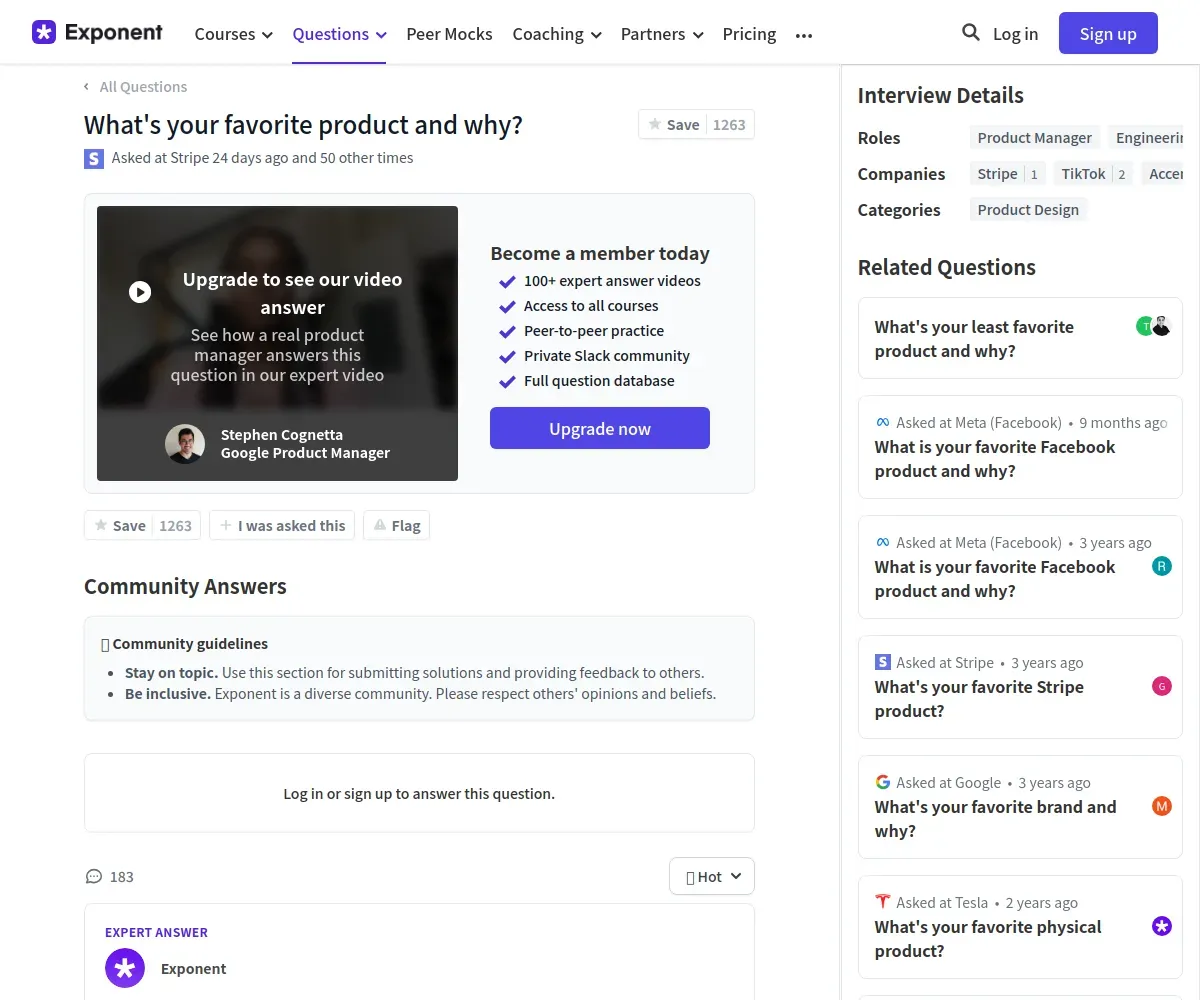Click avatars on least favorite product card
Viewport: 1200px width, 1000px height.
[x=1154, y=326]
